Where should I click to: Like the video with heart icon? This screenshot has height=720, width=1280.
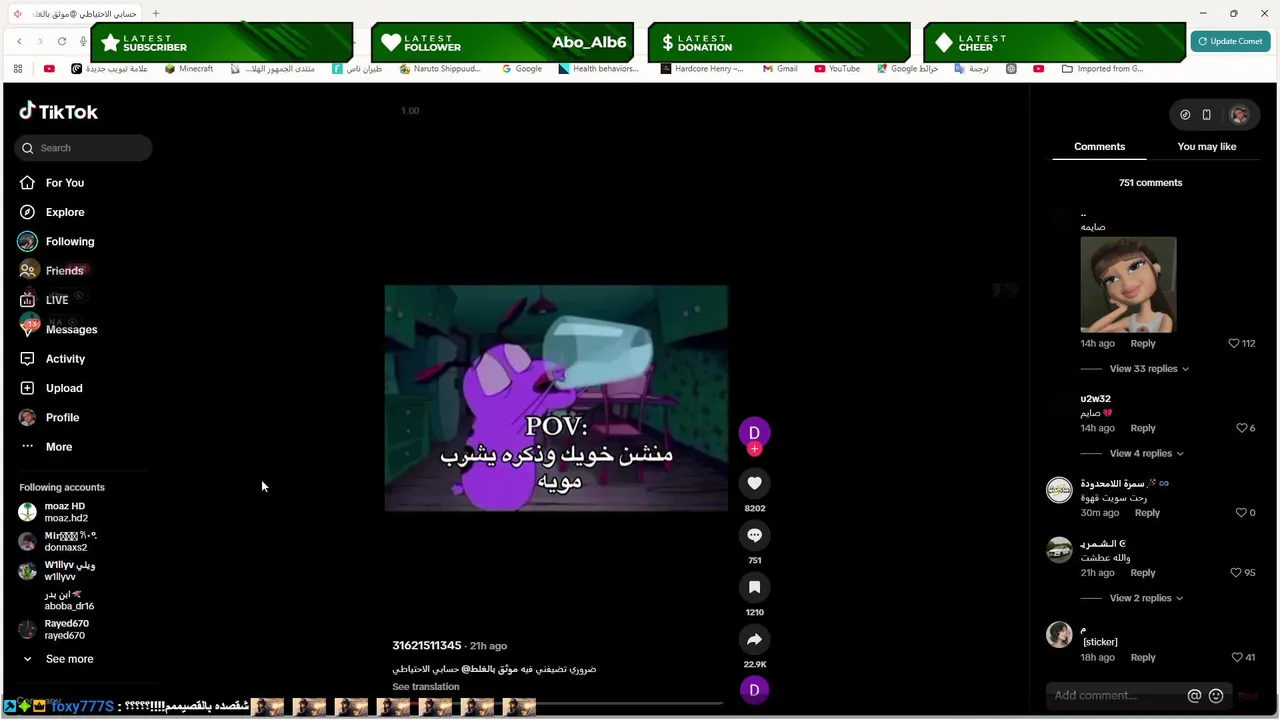[x=754, y=483]
